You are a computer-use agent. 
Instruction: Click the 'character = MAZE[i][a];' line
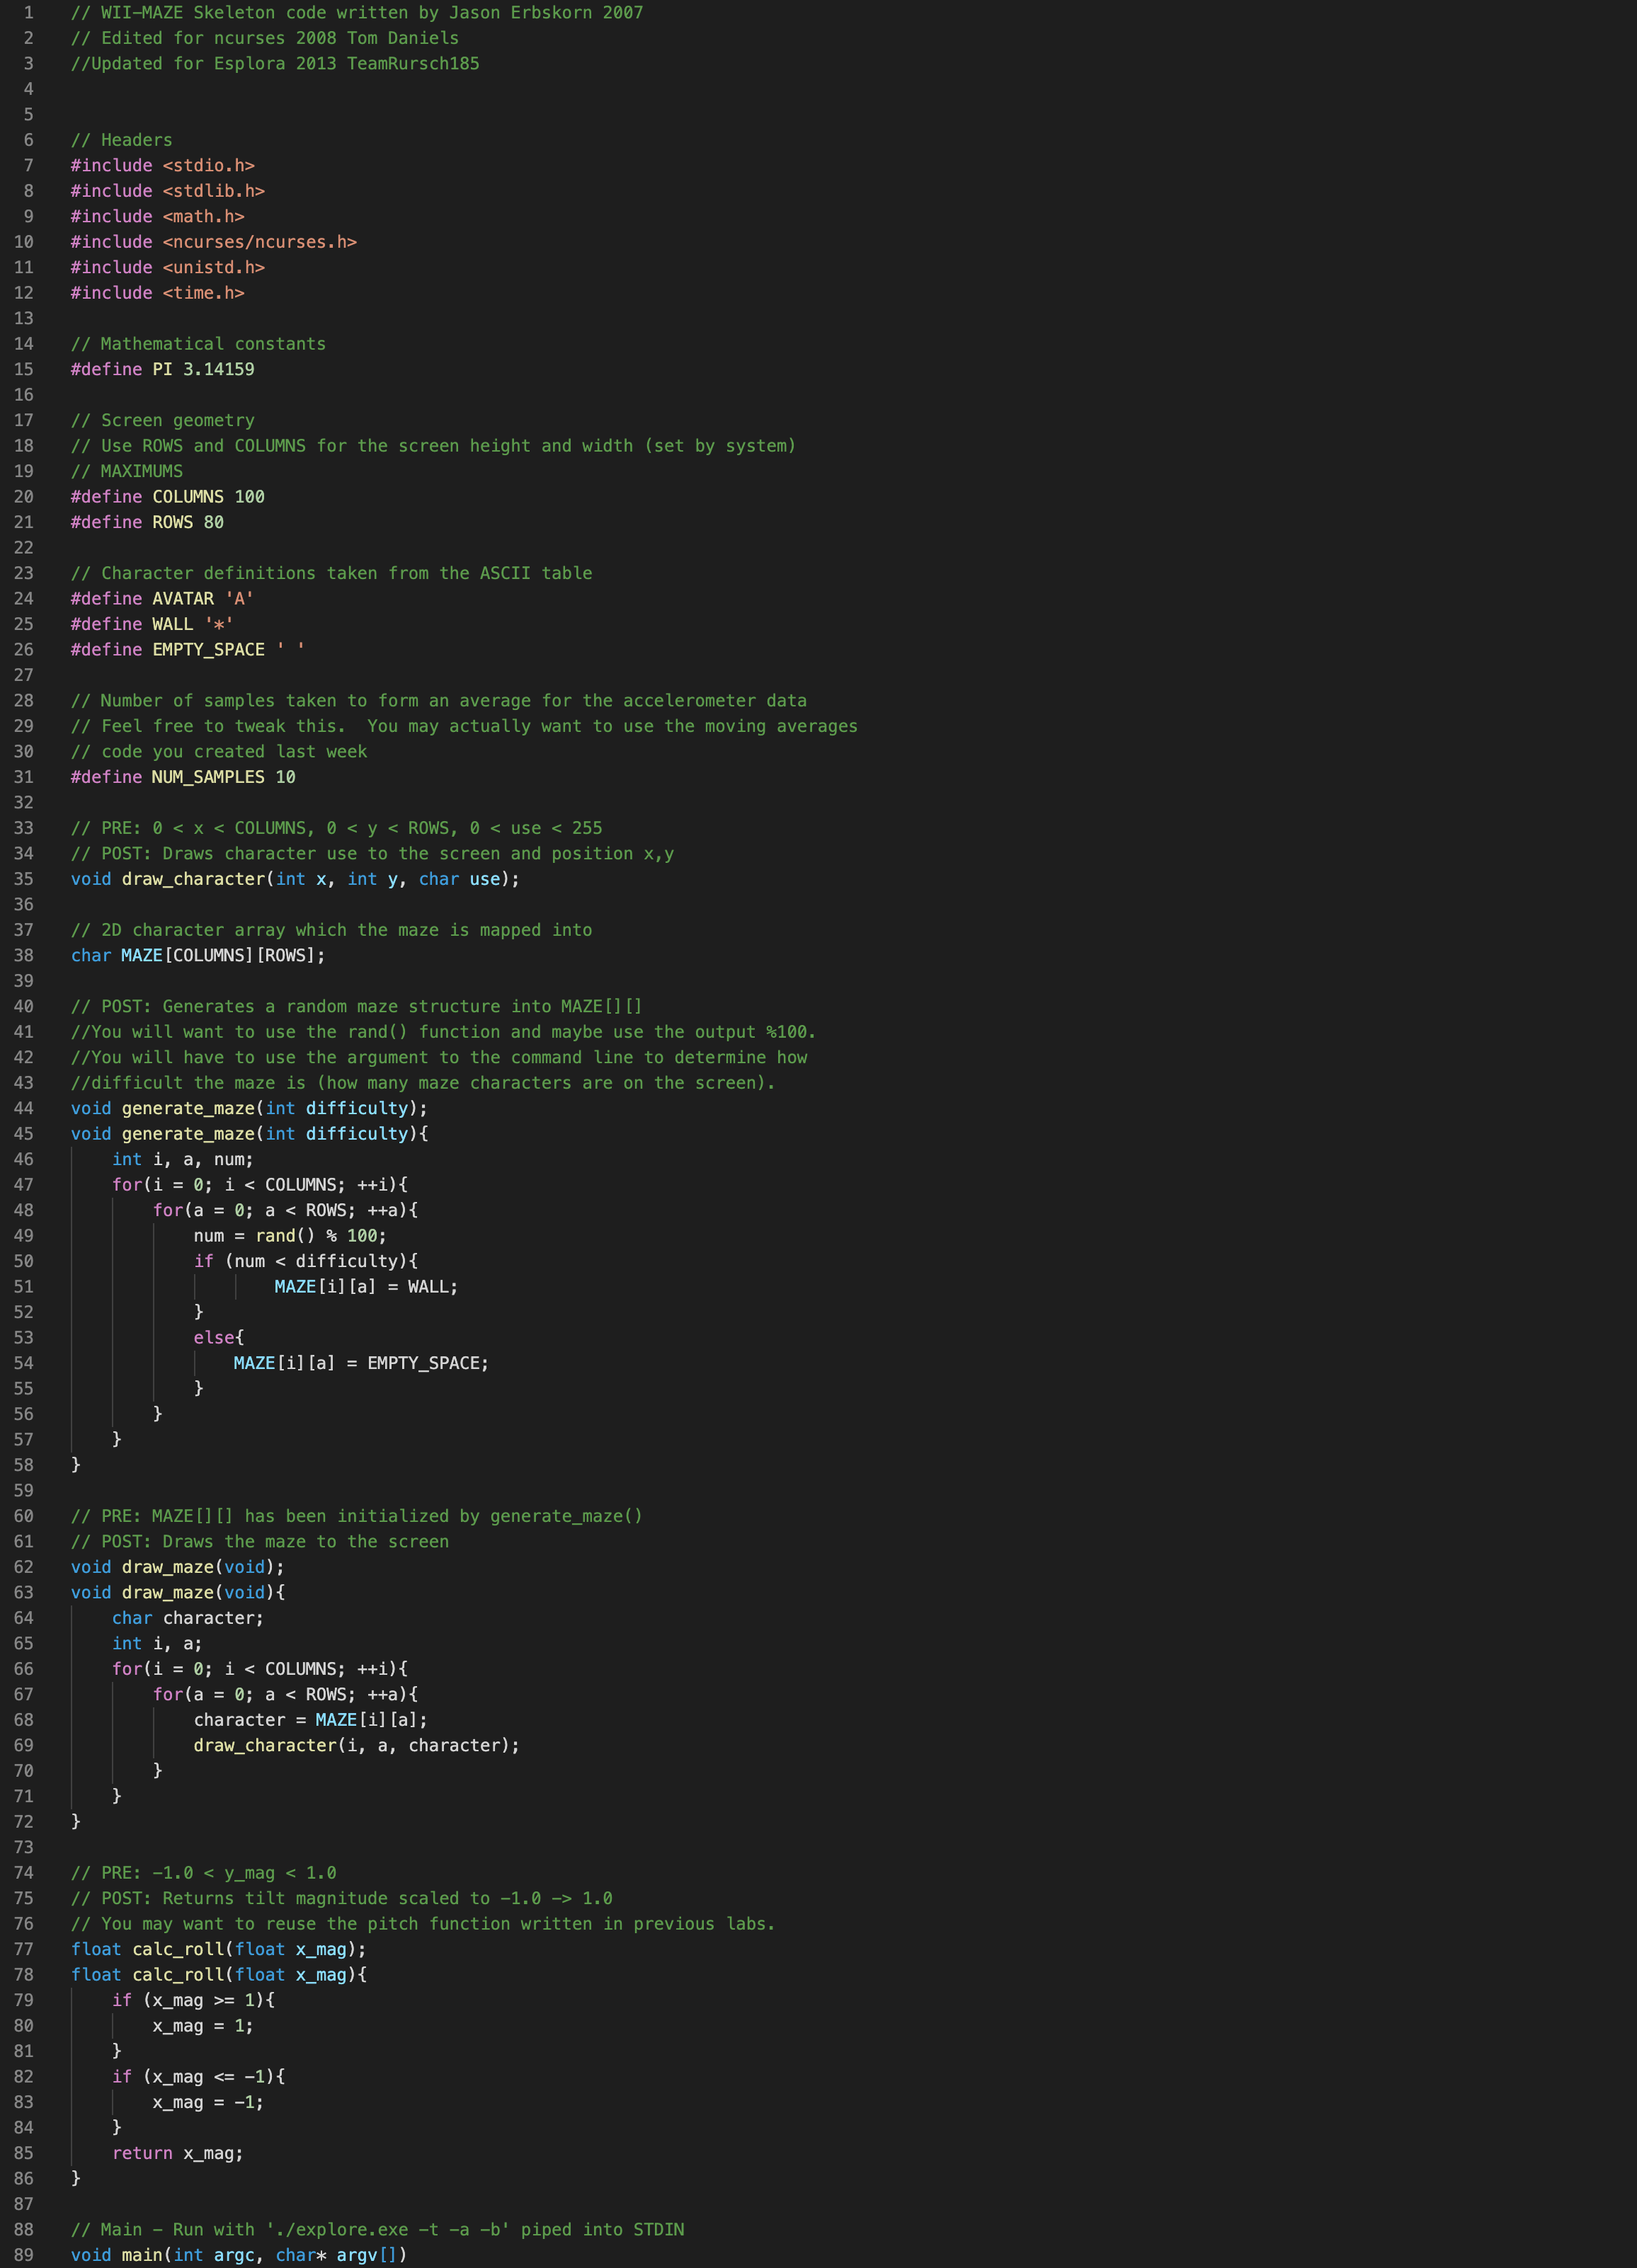click(311, 1720)
